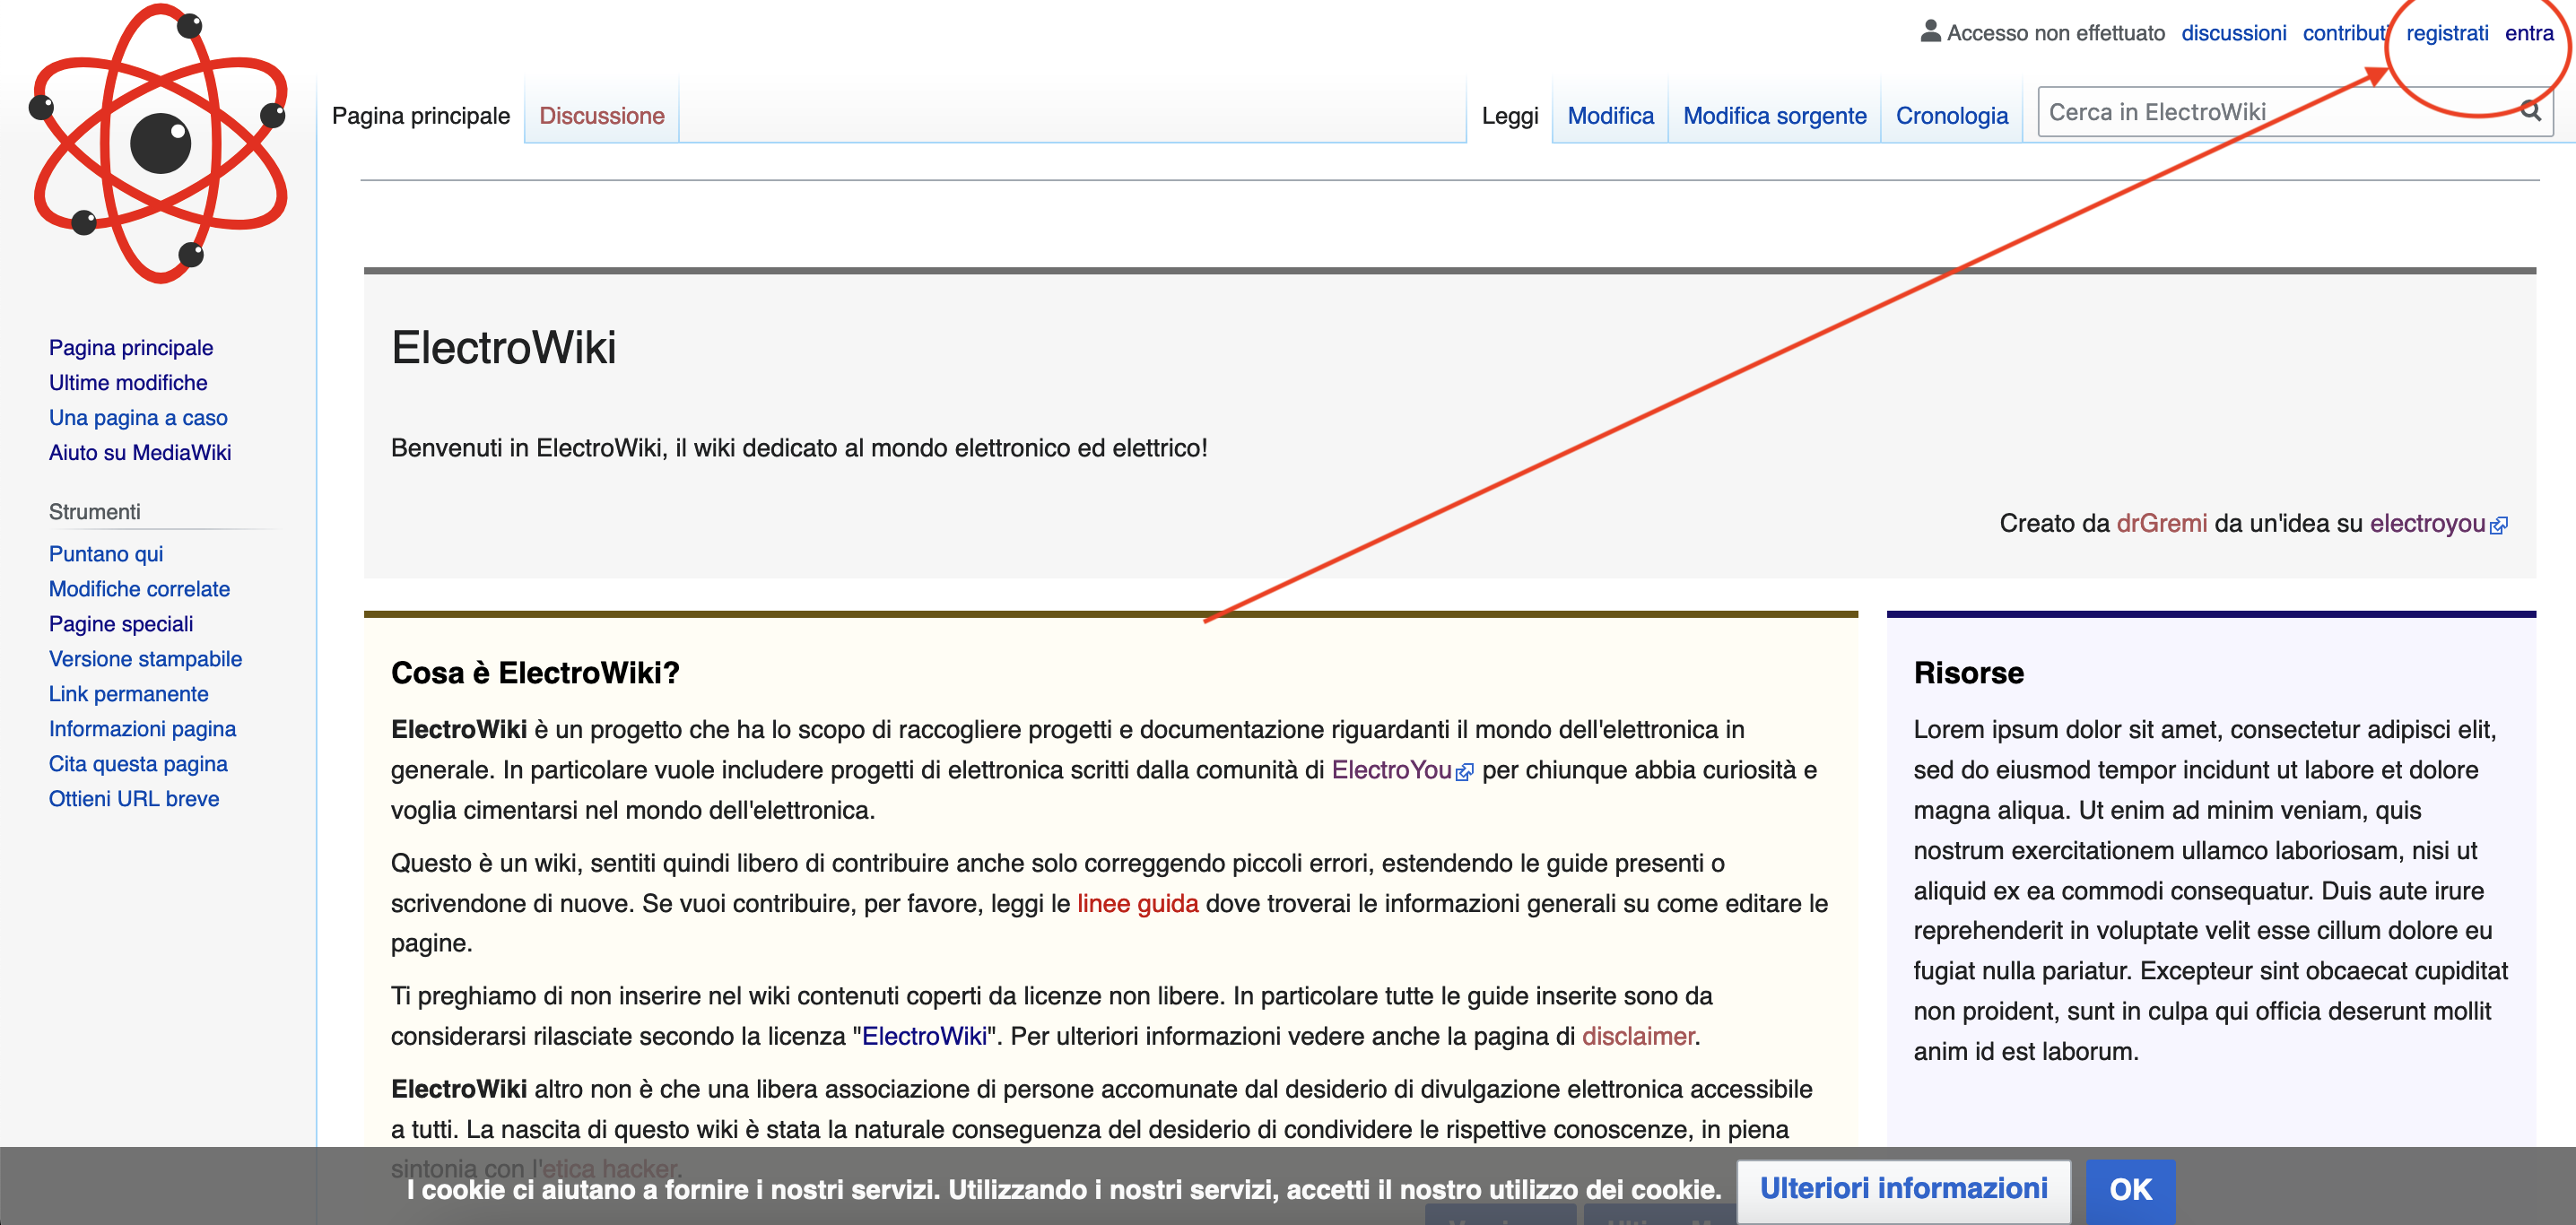
Task: View the Cronologia tab
Action: [x=1951, y=116]
